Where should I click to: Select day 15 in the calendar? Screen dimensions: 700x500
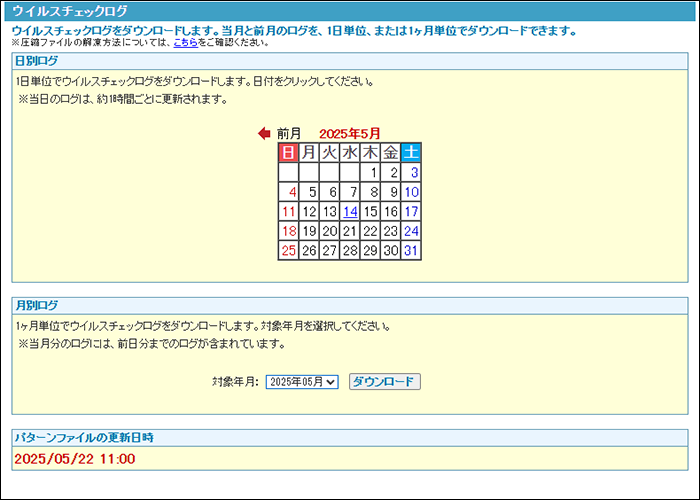pos(370,212)
